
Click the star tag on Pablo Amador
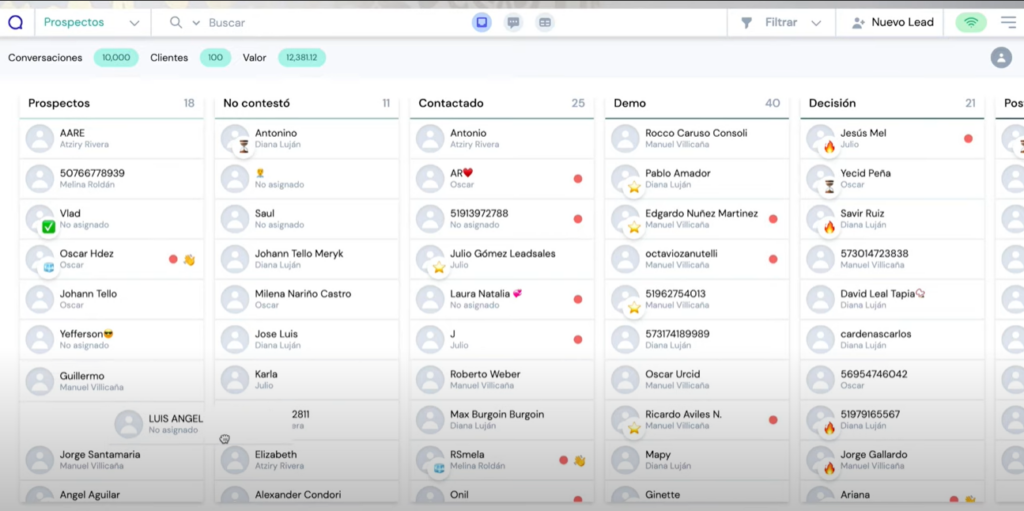click(634, 187)
